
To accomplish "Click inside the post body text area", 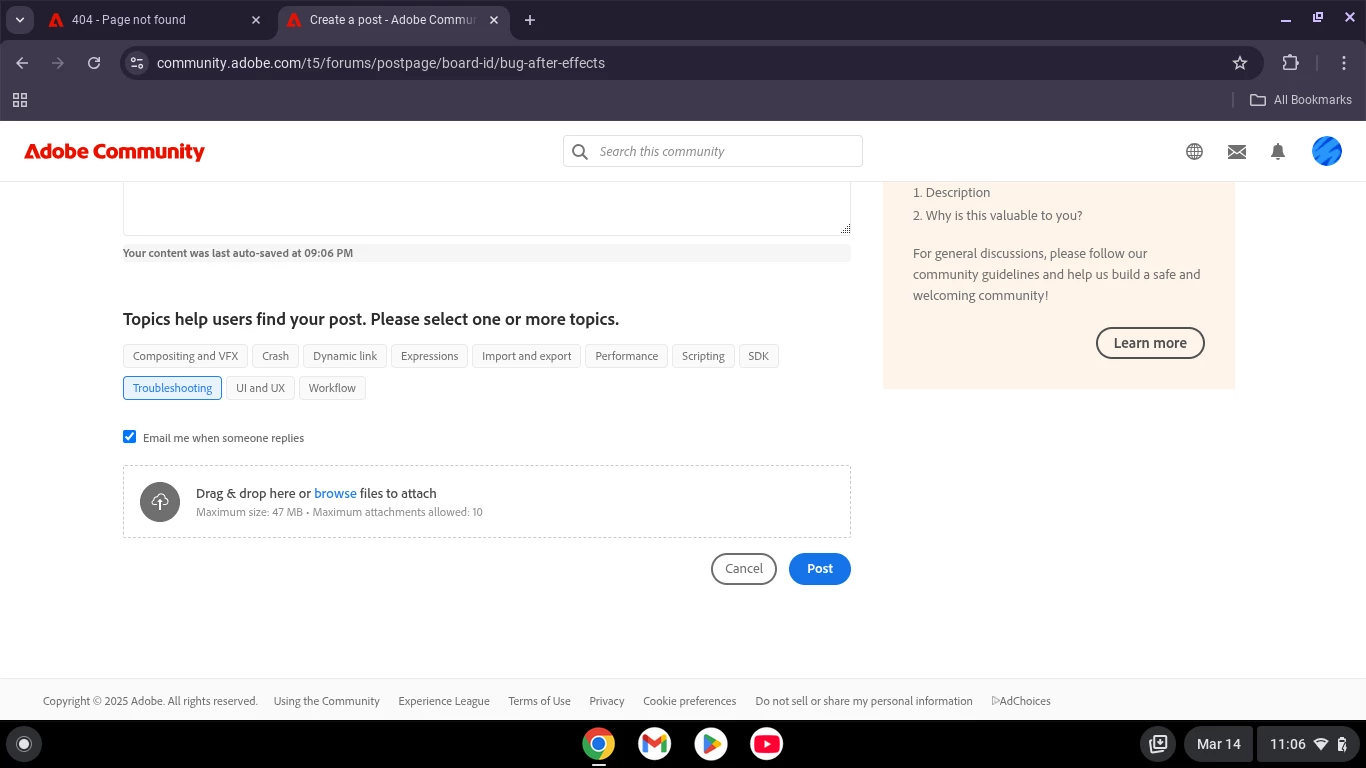I will coord(487,208).
